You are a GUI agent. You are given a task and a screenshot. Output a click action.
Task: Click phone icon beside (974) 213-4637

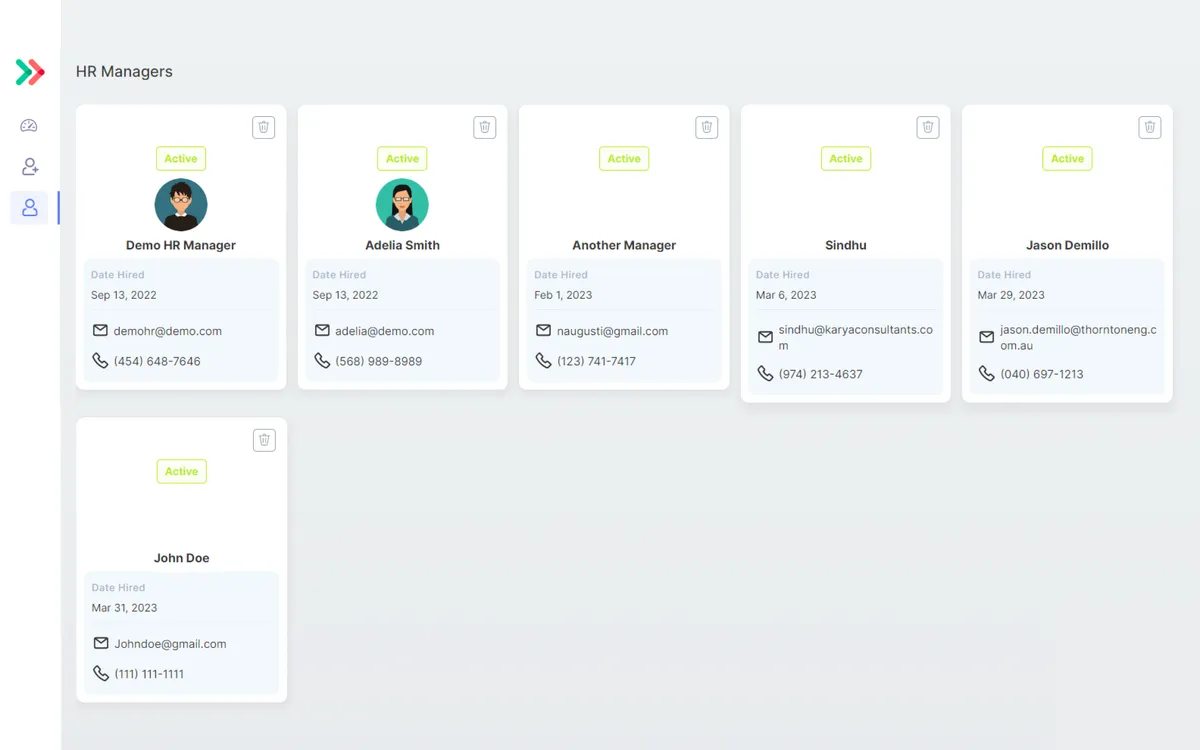pyautogui.click(x=765, y=374)
